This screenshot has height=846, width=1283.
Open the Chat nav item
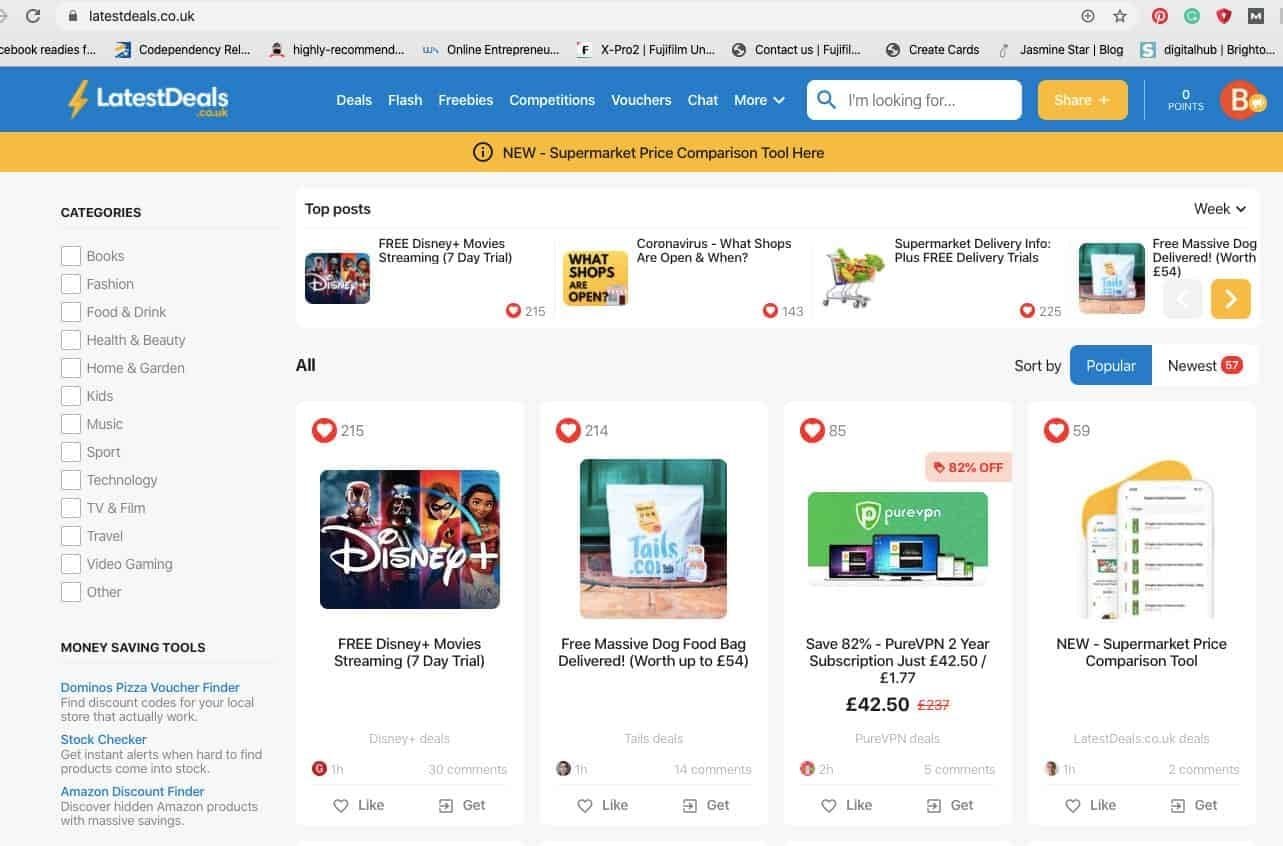pyautogui.click(x=703, y=100)
